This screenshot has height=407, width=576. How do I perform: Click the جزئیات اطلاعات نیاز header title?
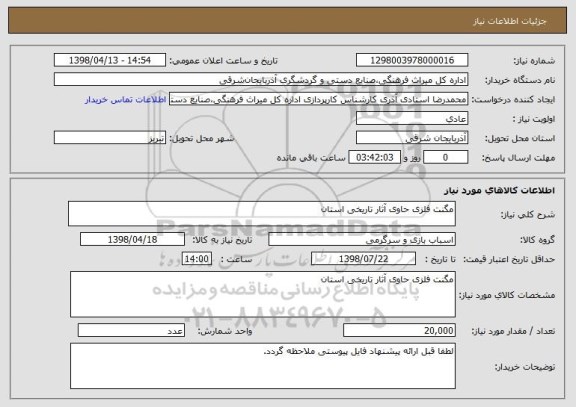click(x=510, y=21)
